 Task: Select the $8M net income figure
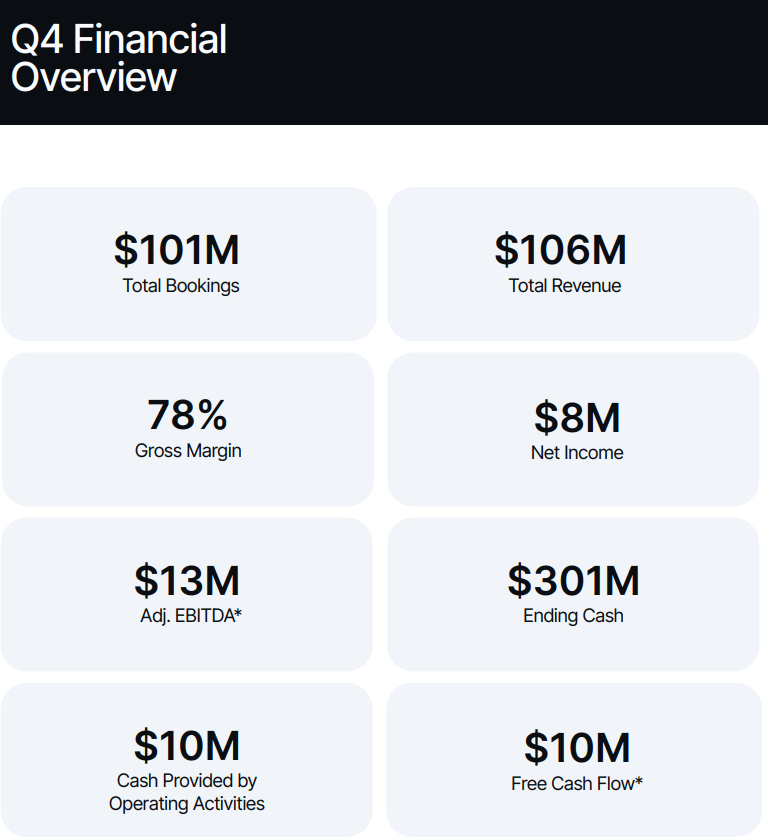576,417
